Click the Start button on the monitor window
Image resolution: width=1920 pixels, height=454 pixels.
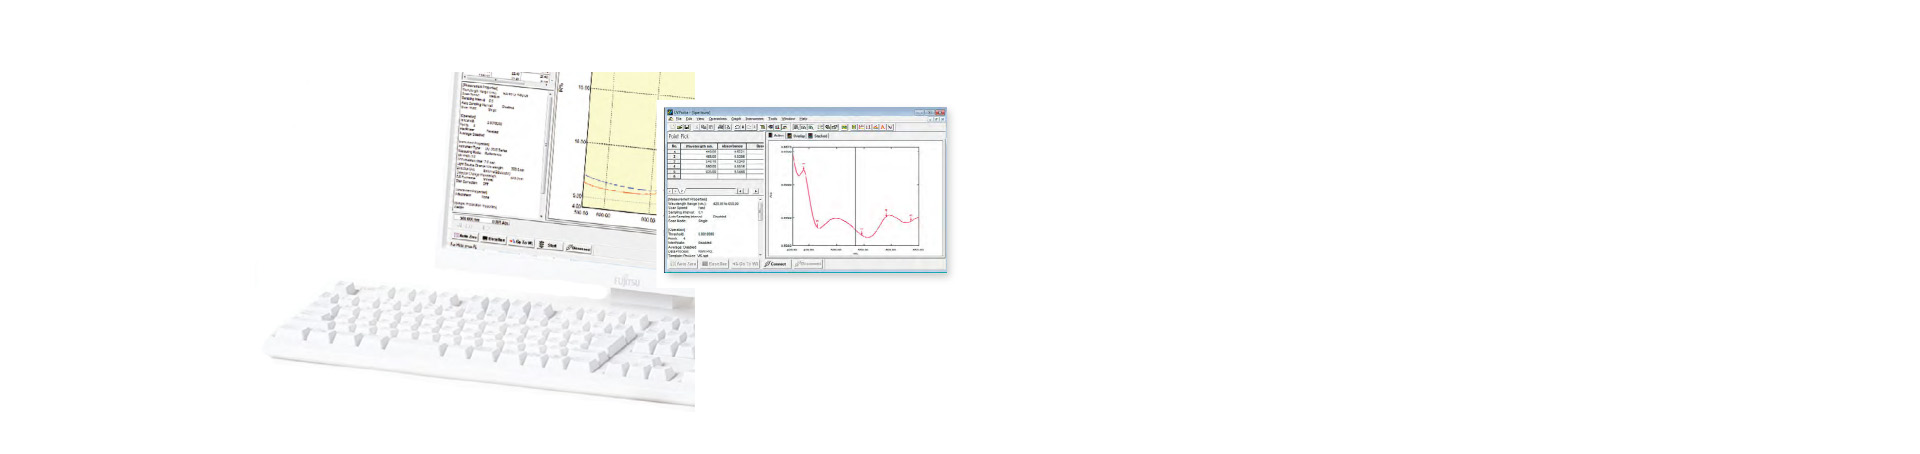pos(550,245)
